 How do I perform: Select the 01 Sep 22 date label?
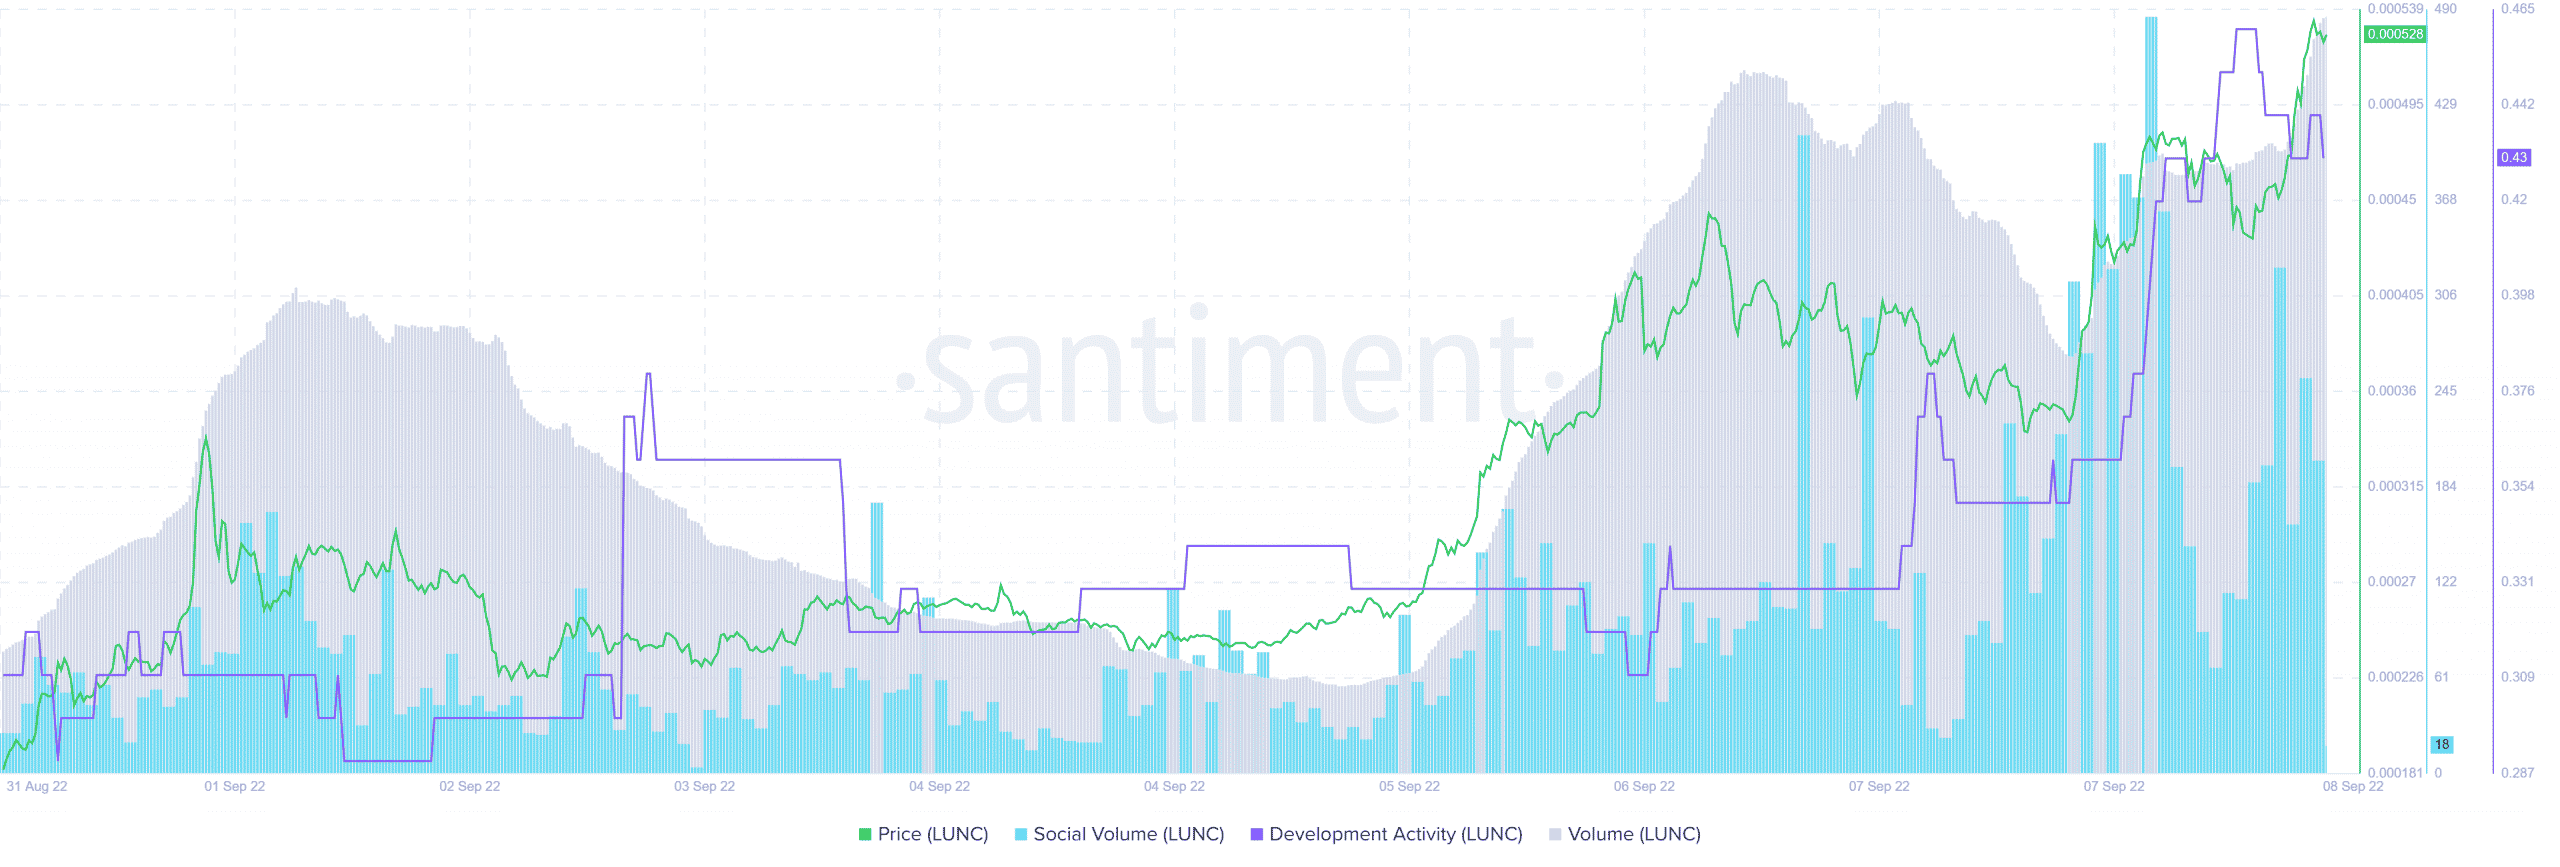235,786
